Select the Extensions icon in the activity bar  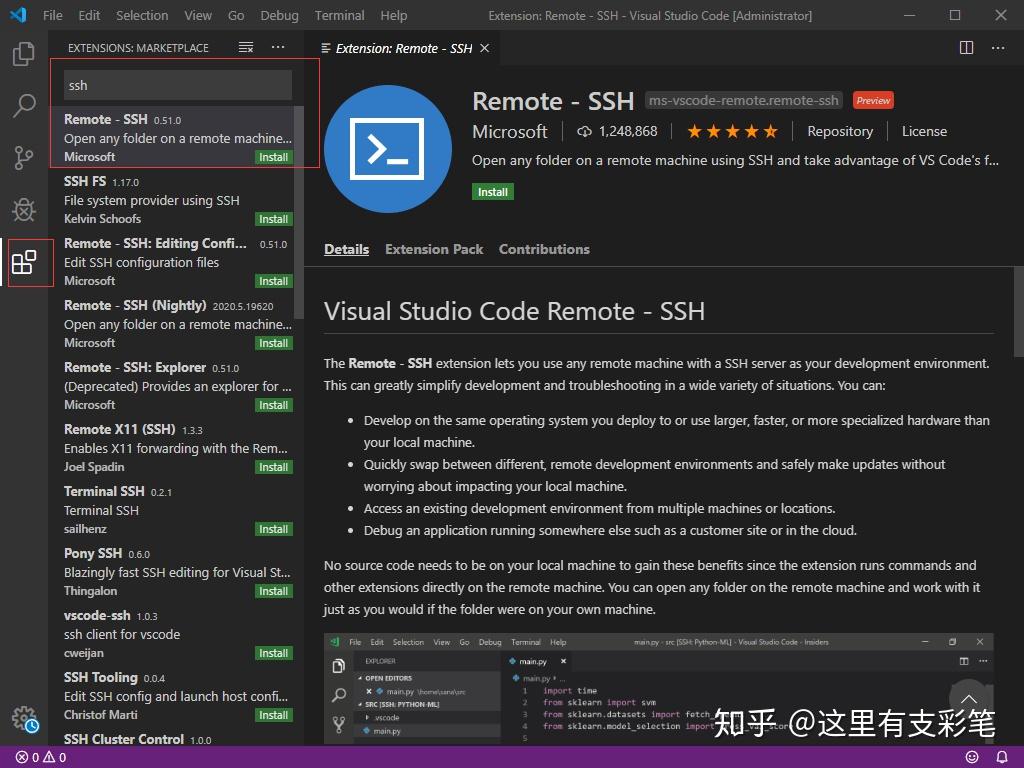[22, 263]
